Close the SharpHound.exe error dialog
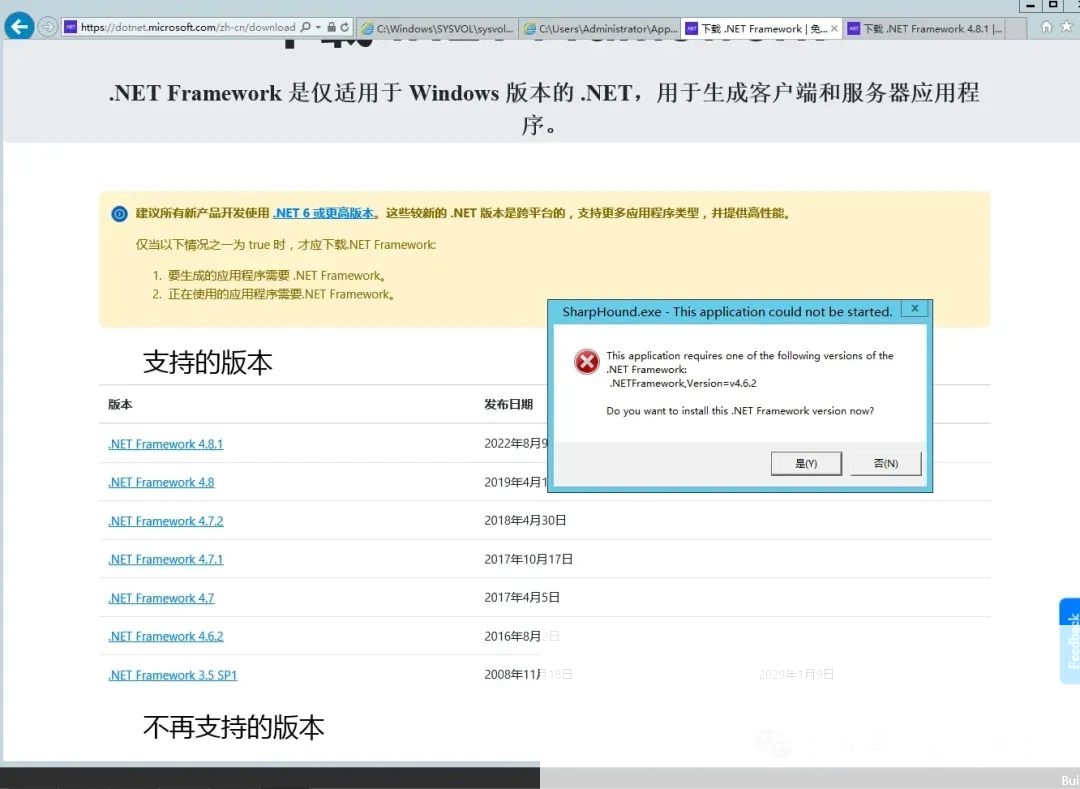1080x789 pixels. coord(914,308)
